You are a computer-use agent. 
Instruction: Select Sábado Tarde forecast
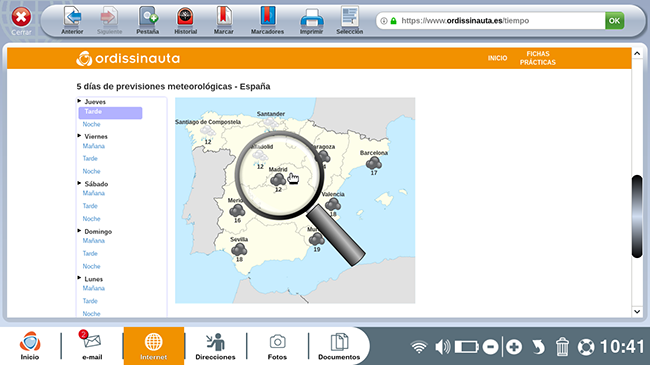click(x=90, y=206)
